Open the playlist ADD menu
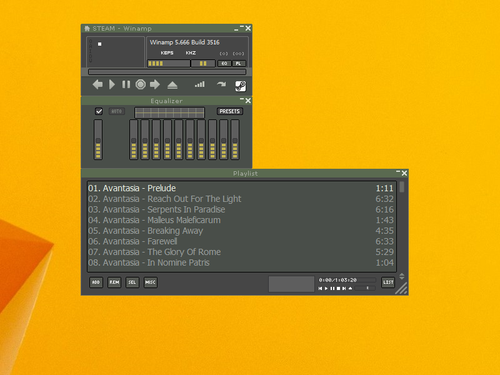Image resolution: width=500 pixels, height=375 pixels. pos(96,282)
